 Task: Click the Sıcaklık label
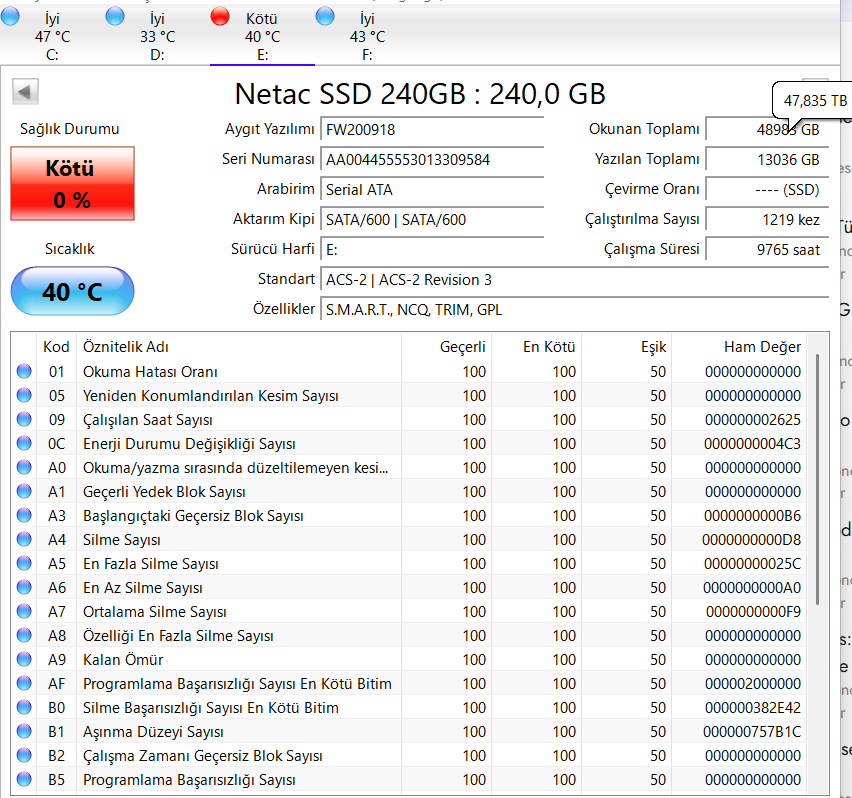click(70, 248)
